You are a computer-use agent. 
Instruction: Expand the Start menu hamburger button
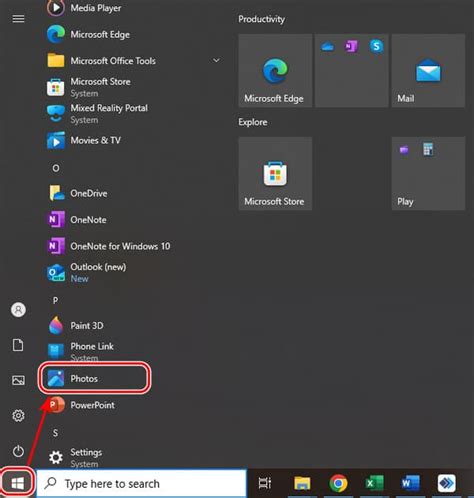(18, 19)
